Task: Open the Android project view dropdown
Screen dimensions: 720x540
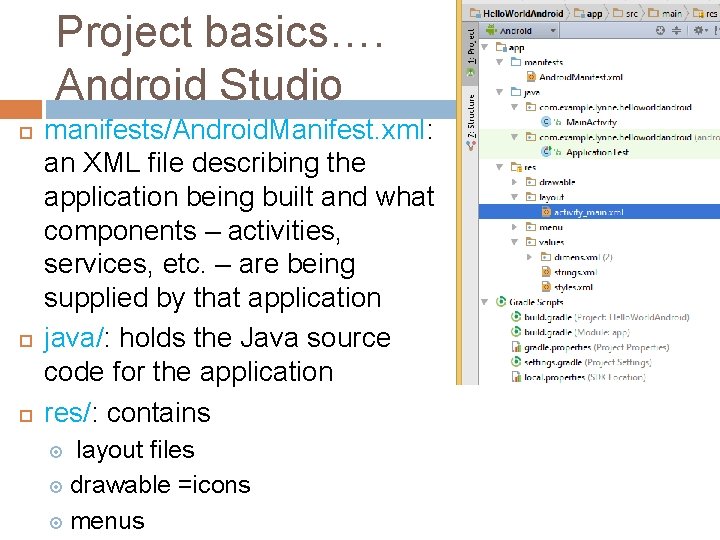Action: pyautogui.click(x=521, y=31)
